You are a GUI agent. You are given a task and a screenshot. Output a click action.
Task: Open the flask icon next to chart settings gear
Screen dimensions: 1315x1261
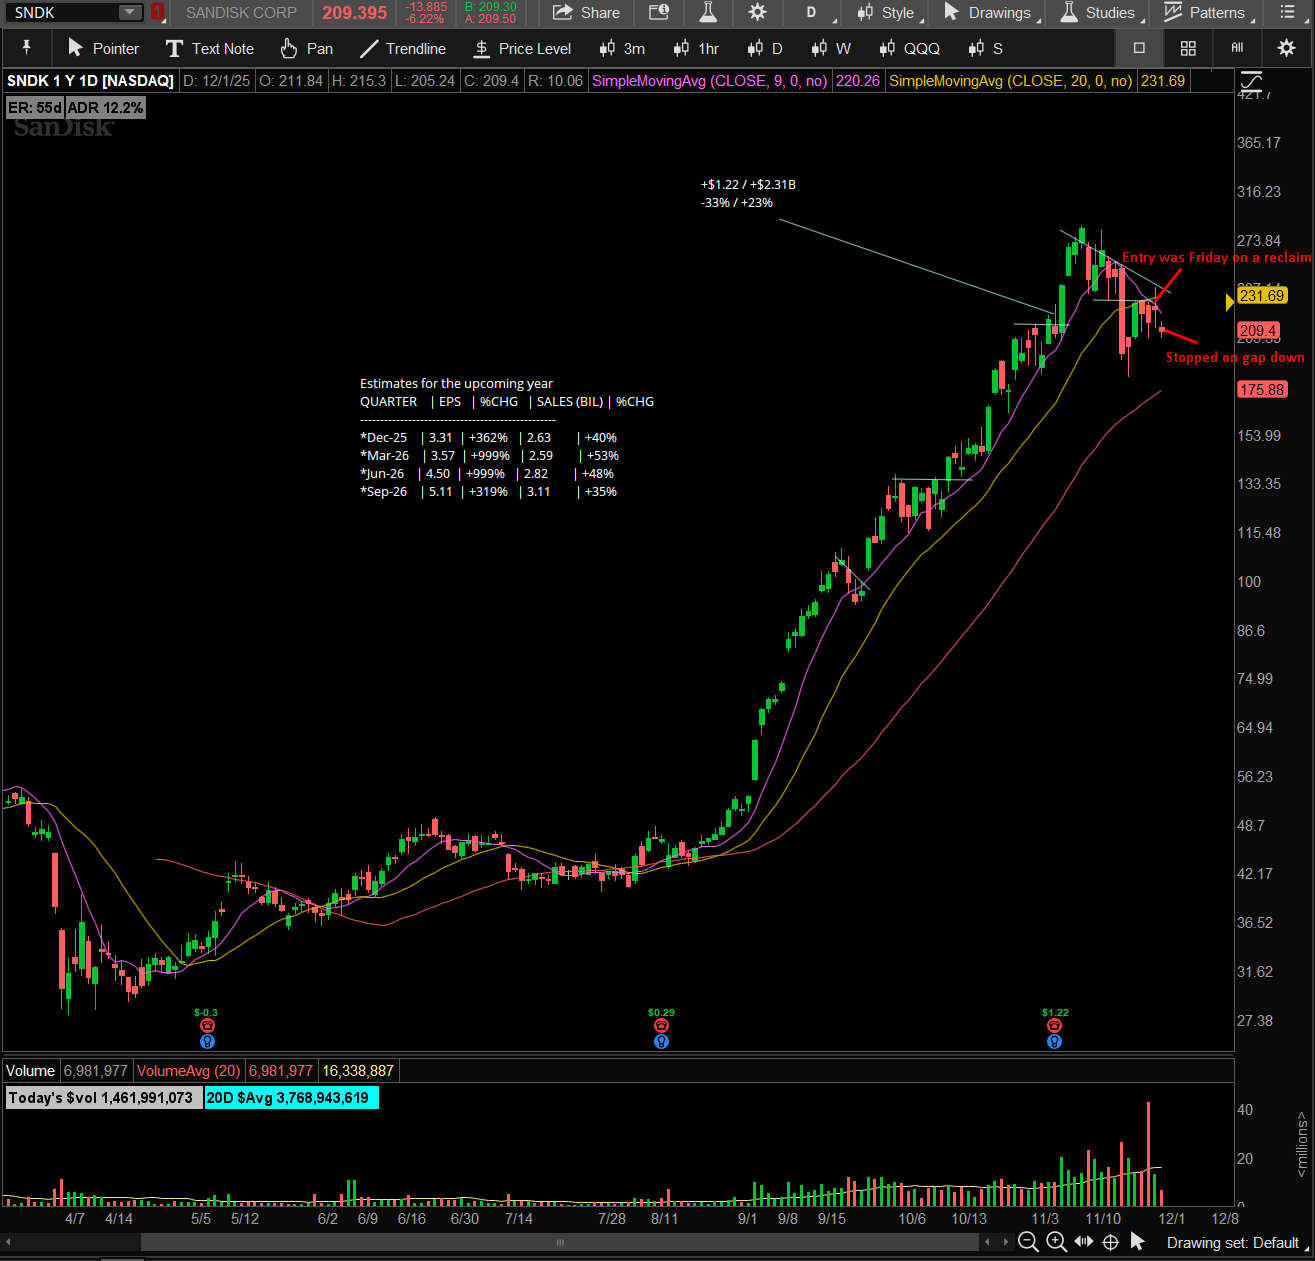(x=708, y=13)
